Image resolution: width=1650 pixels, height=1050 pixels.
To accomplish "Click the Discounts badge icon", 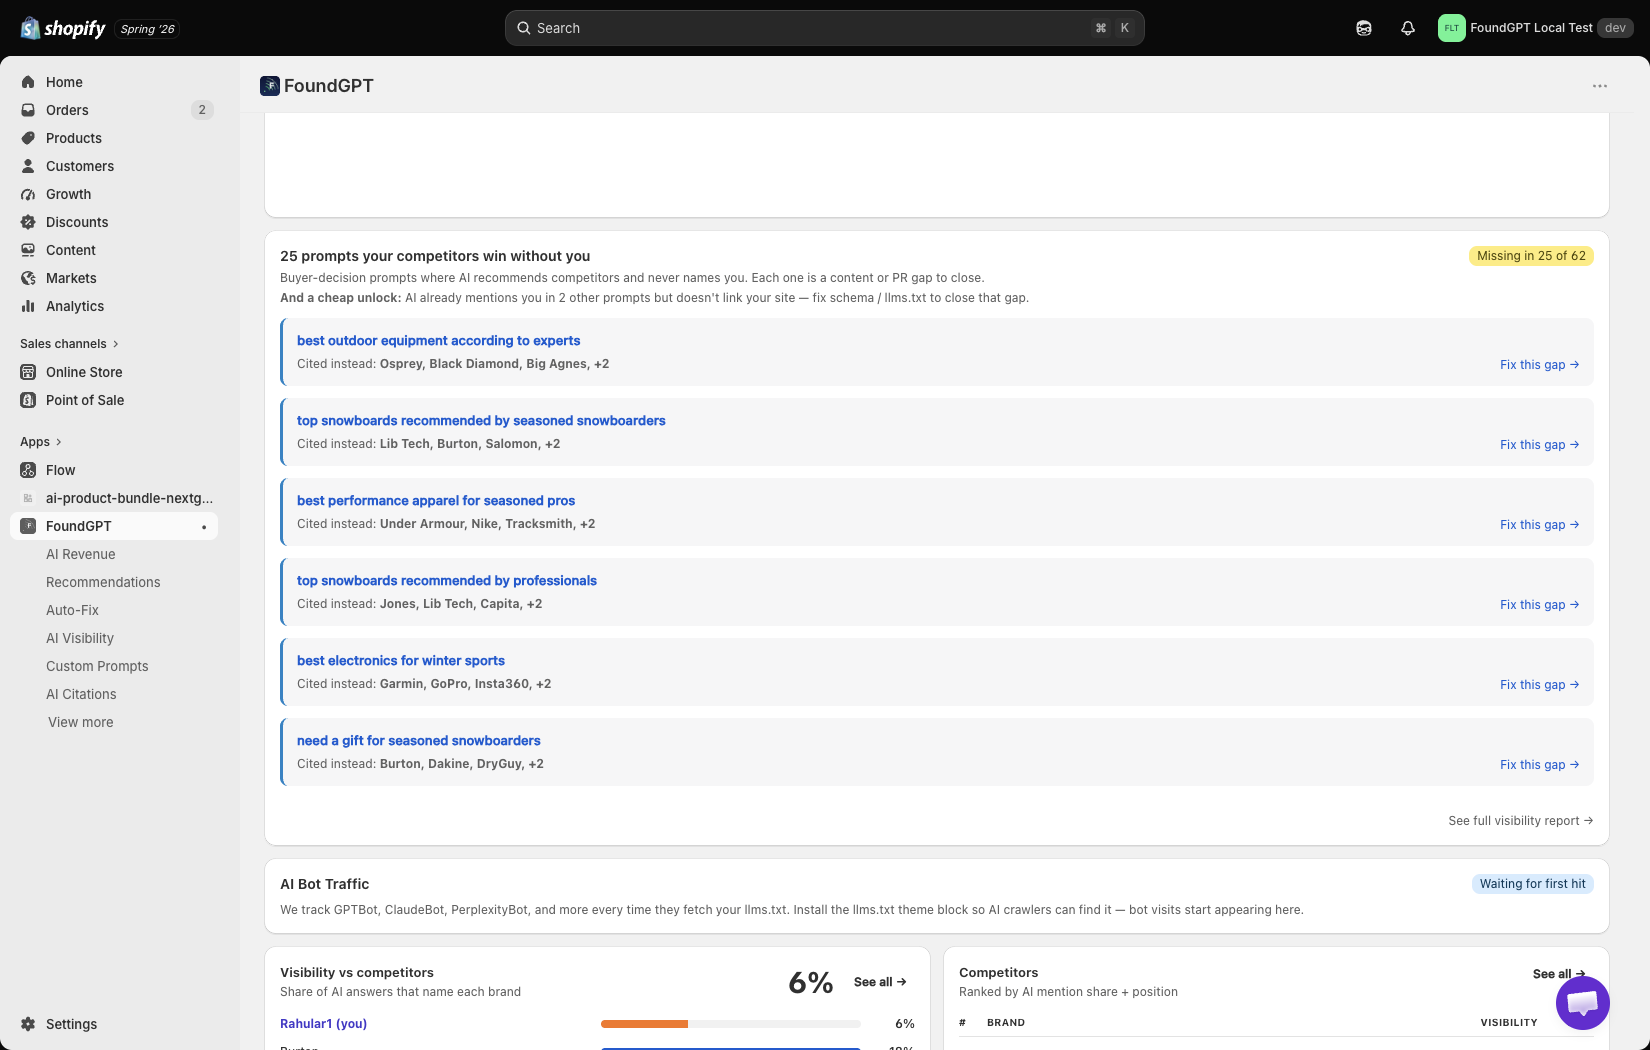I will pos(28,222).
